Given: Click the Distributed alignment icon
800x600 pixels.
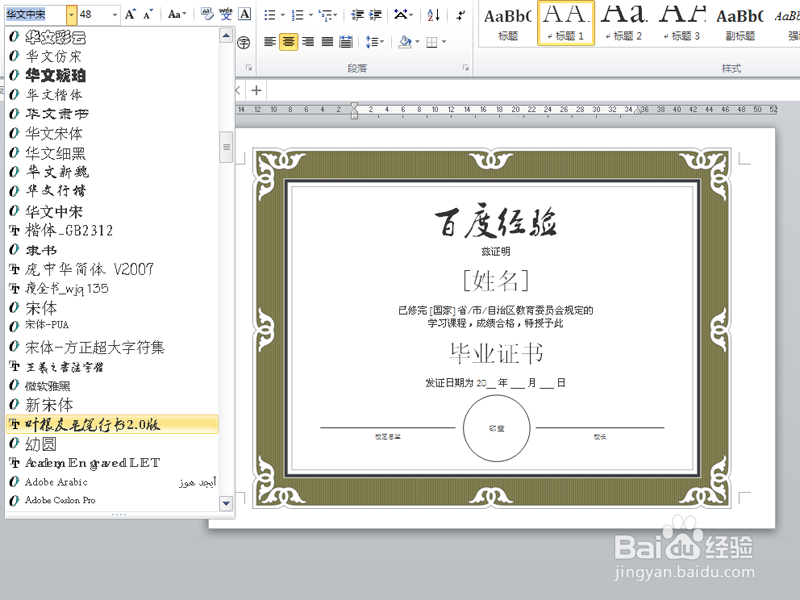Looking at the screenshot, I should click(346, 42).
